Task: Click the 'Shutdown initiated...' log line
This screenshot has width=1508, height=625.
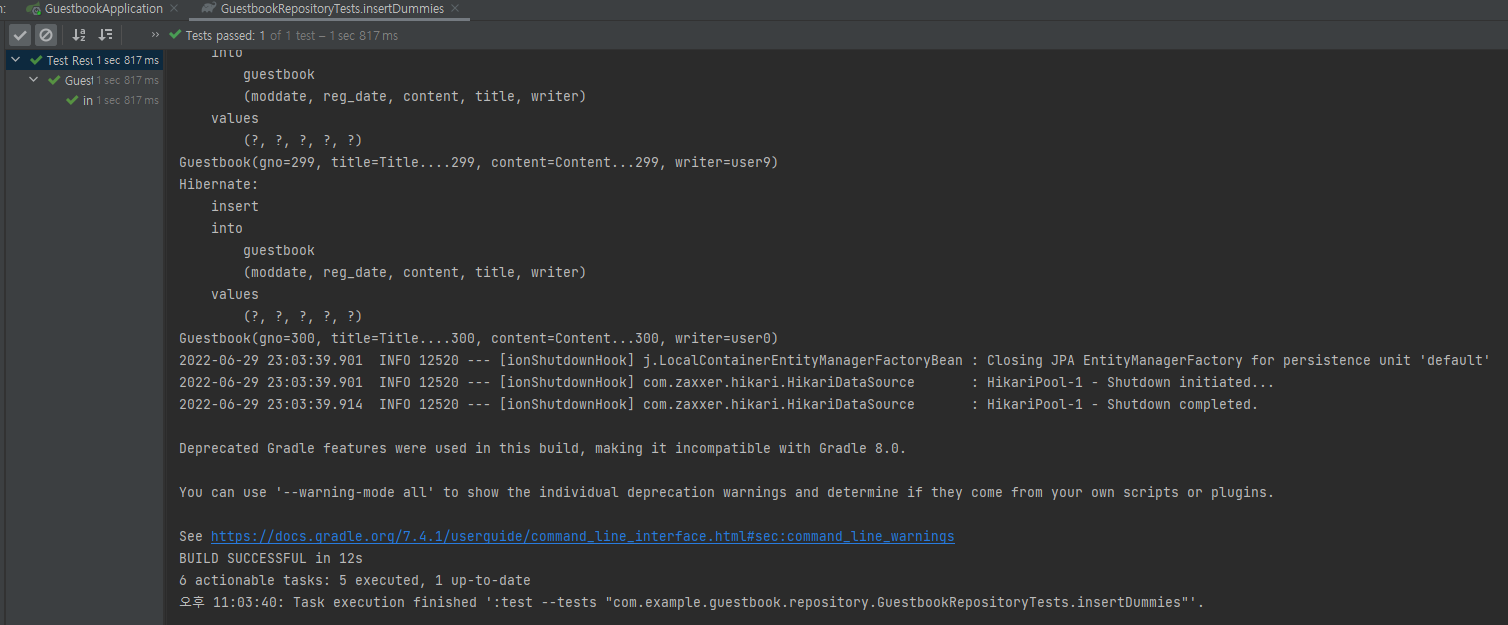Action: (x=727, y=382)
